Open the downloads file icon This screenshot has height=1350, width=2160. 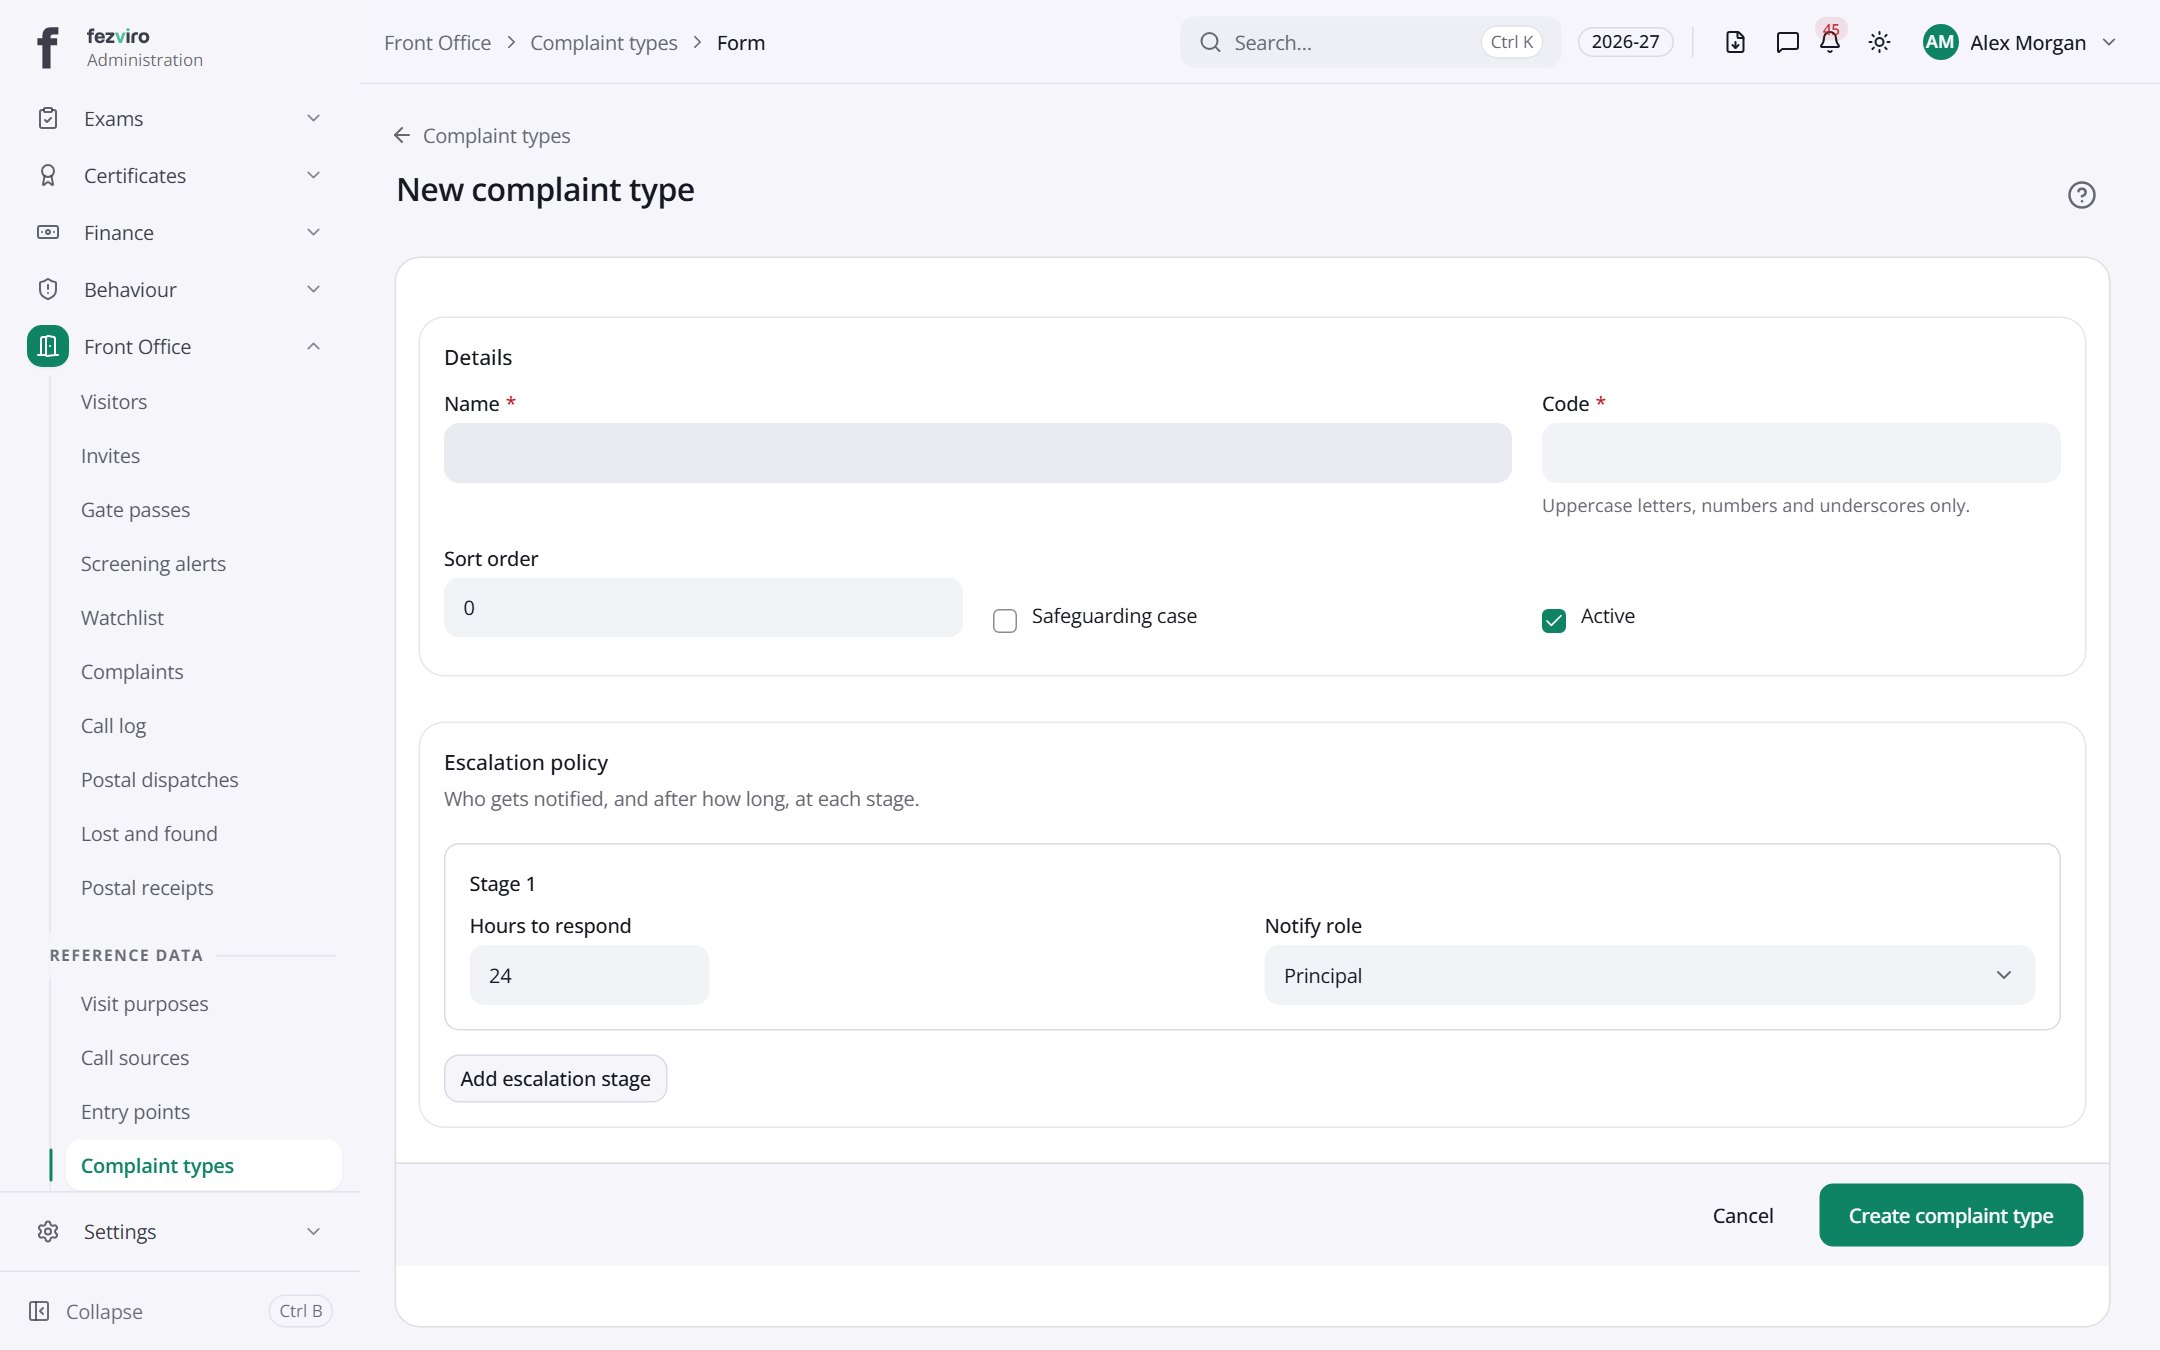click(1735, 42)
